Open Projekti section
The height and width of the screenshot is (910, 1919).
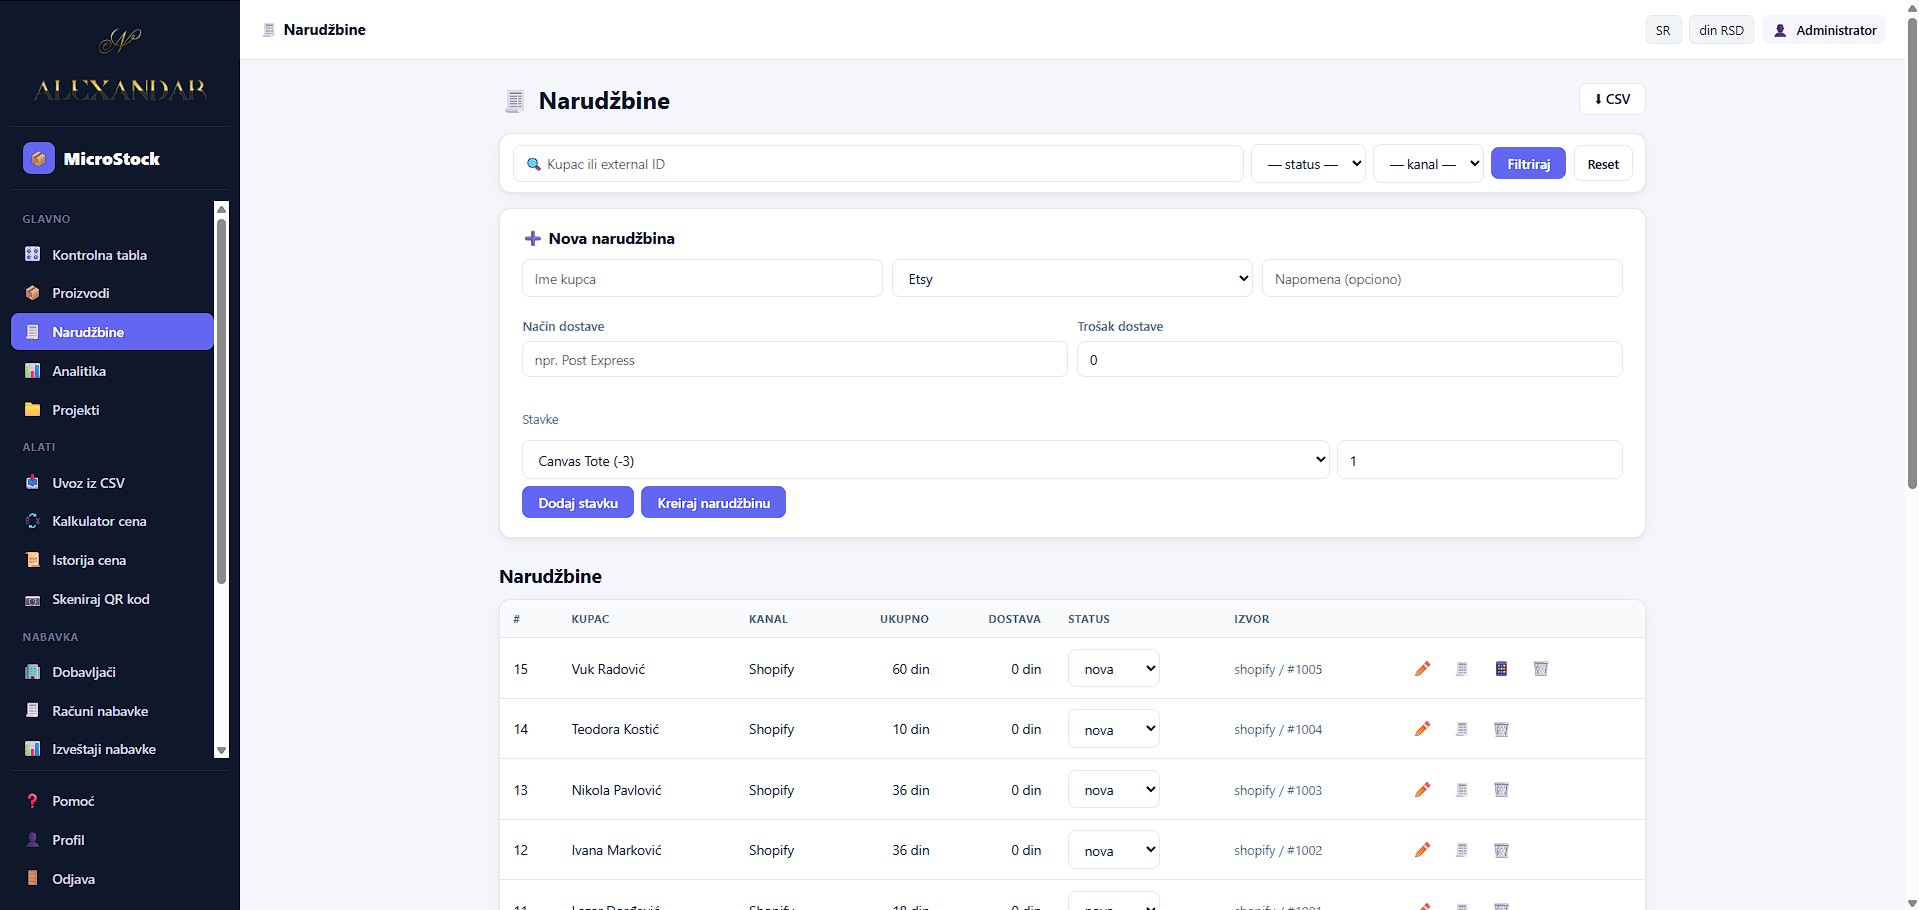pos(112,410)
